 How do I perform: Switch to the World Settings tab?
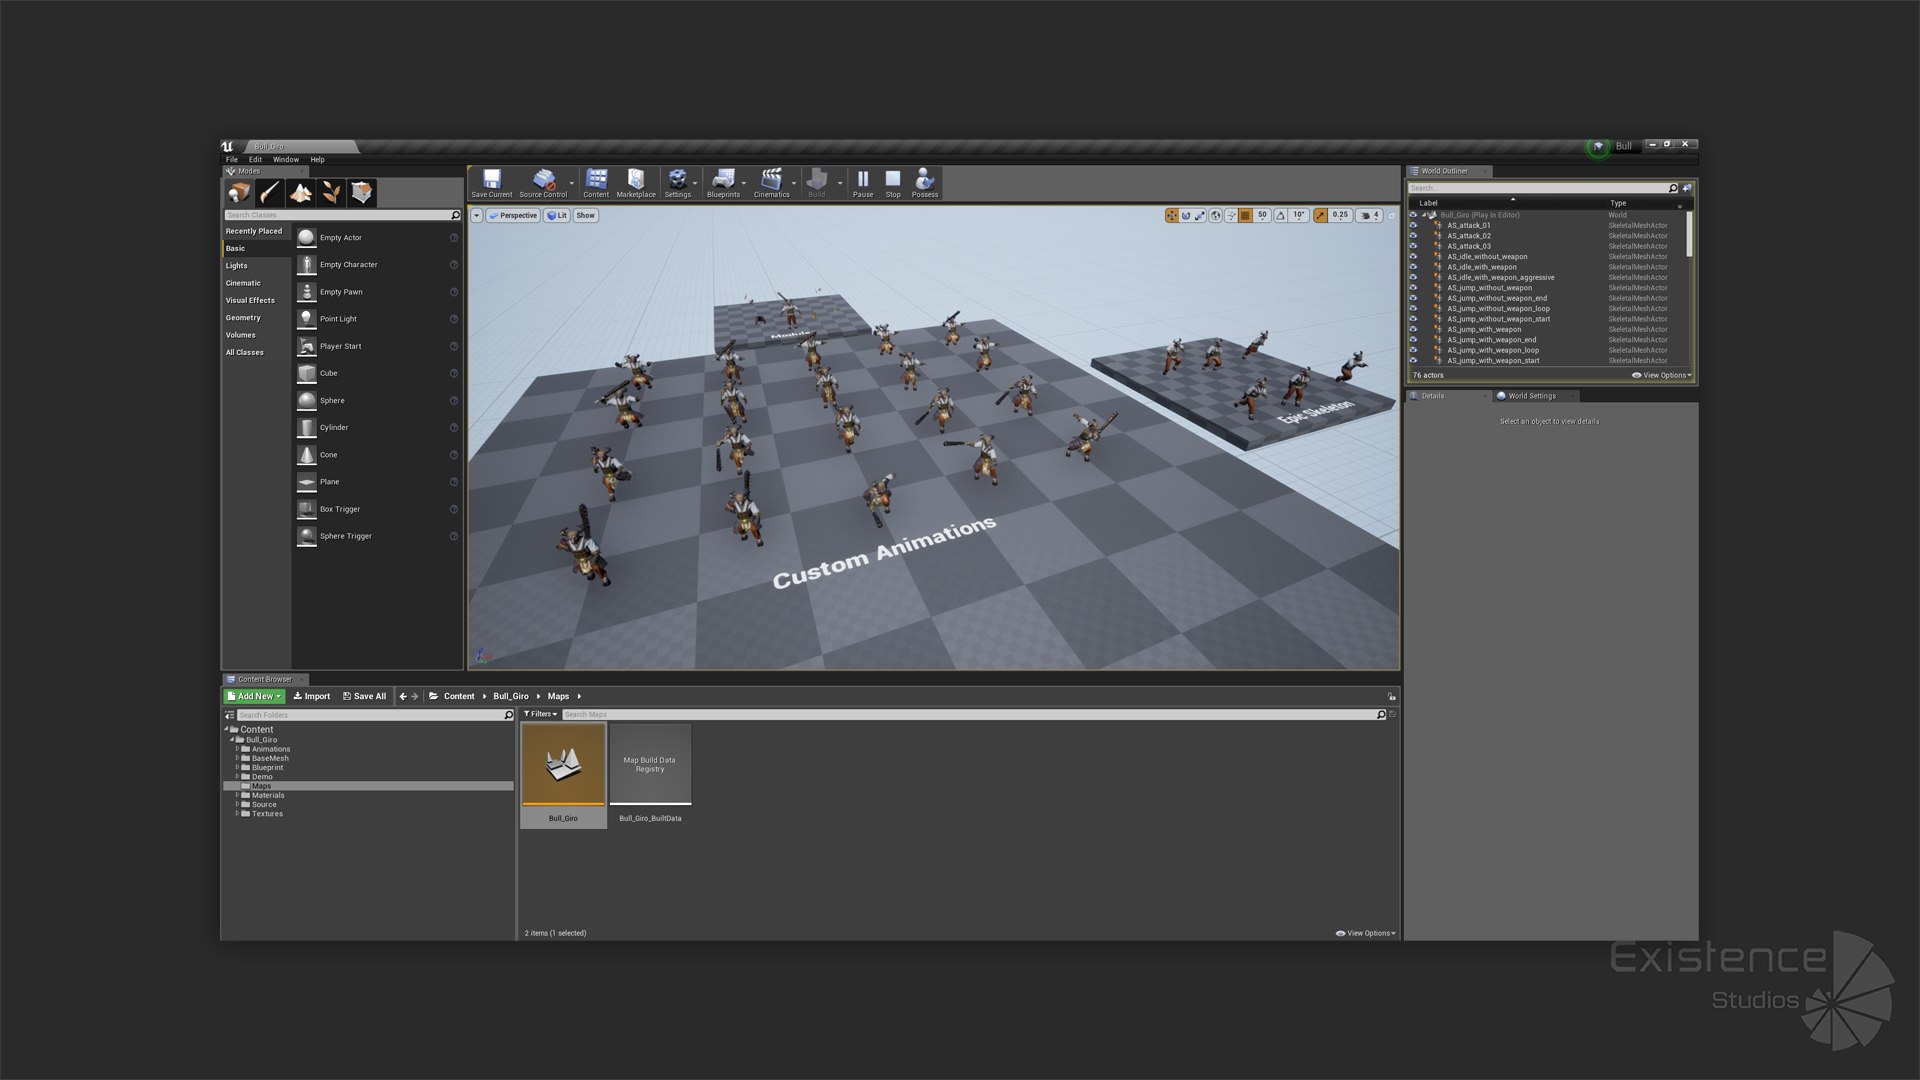pyautogui.click(x=1531, y=396)
